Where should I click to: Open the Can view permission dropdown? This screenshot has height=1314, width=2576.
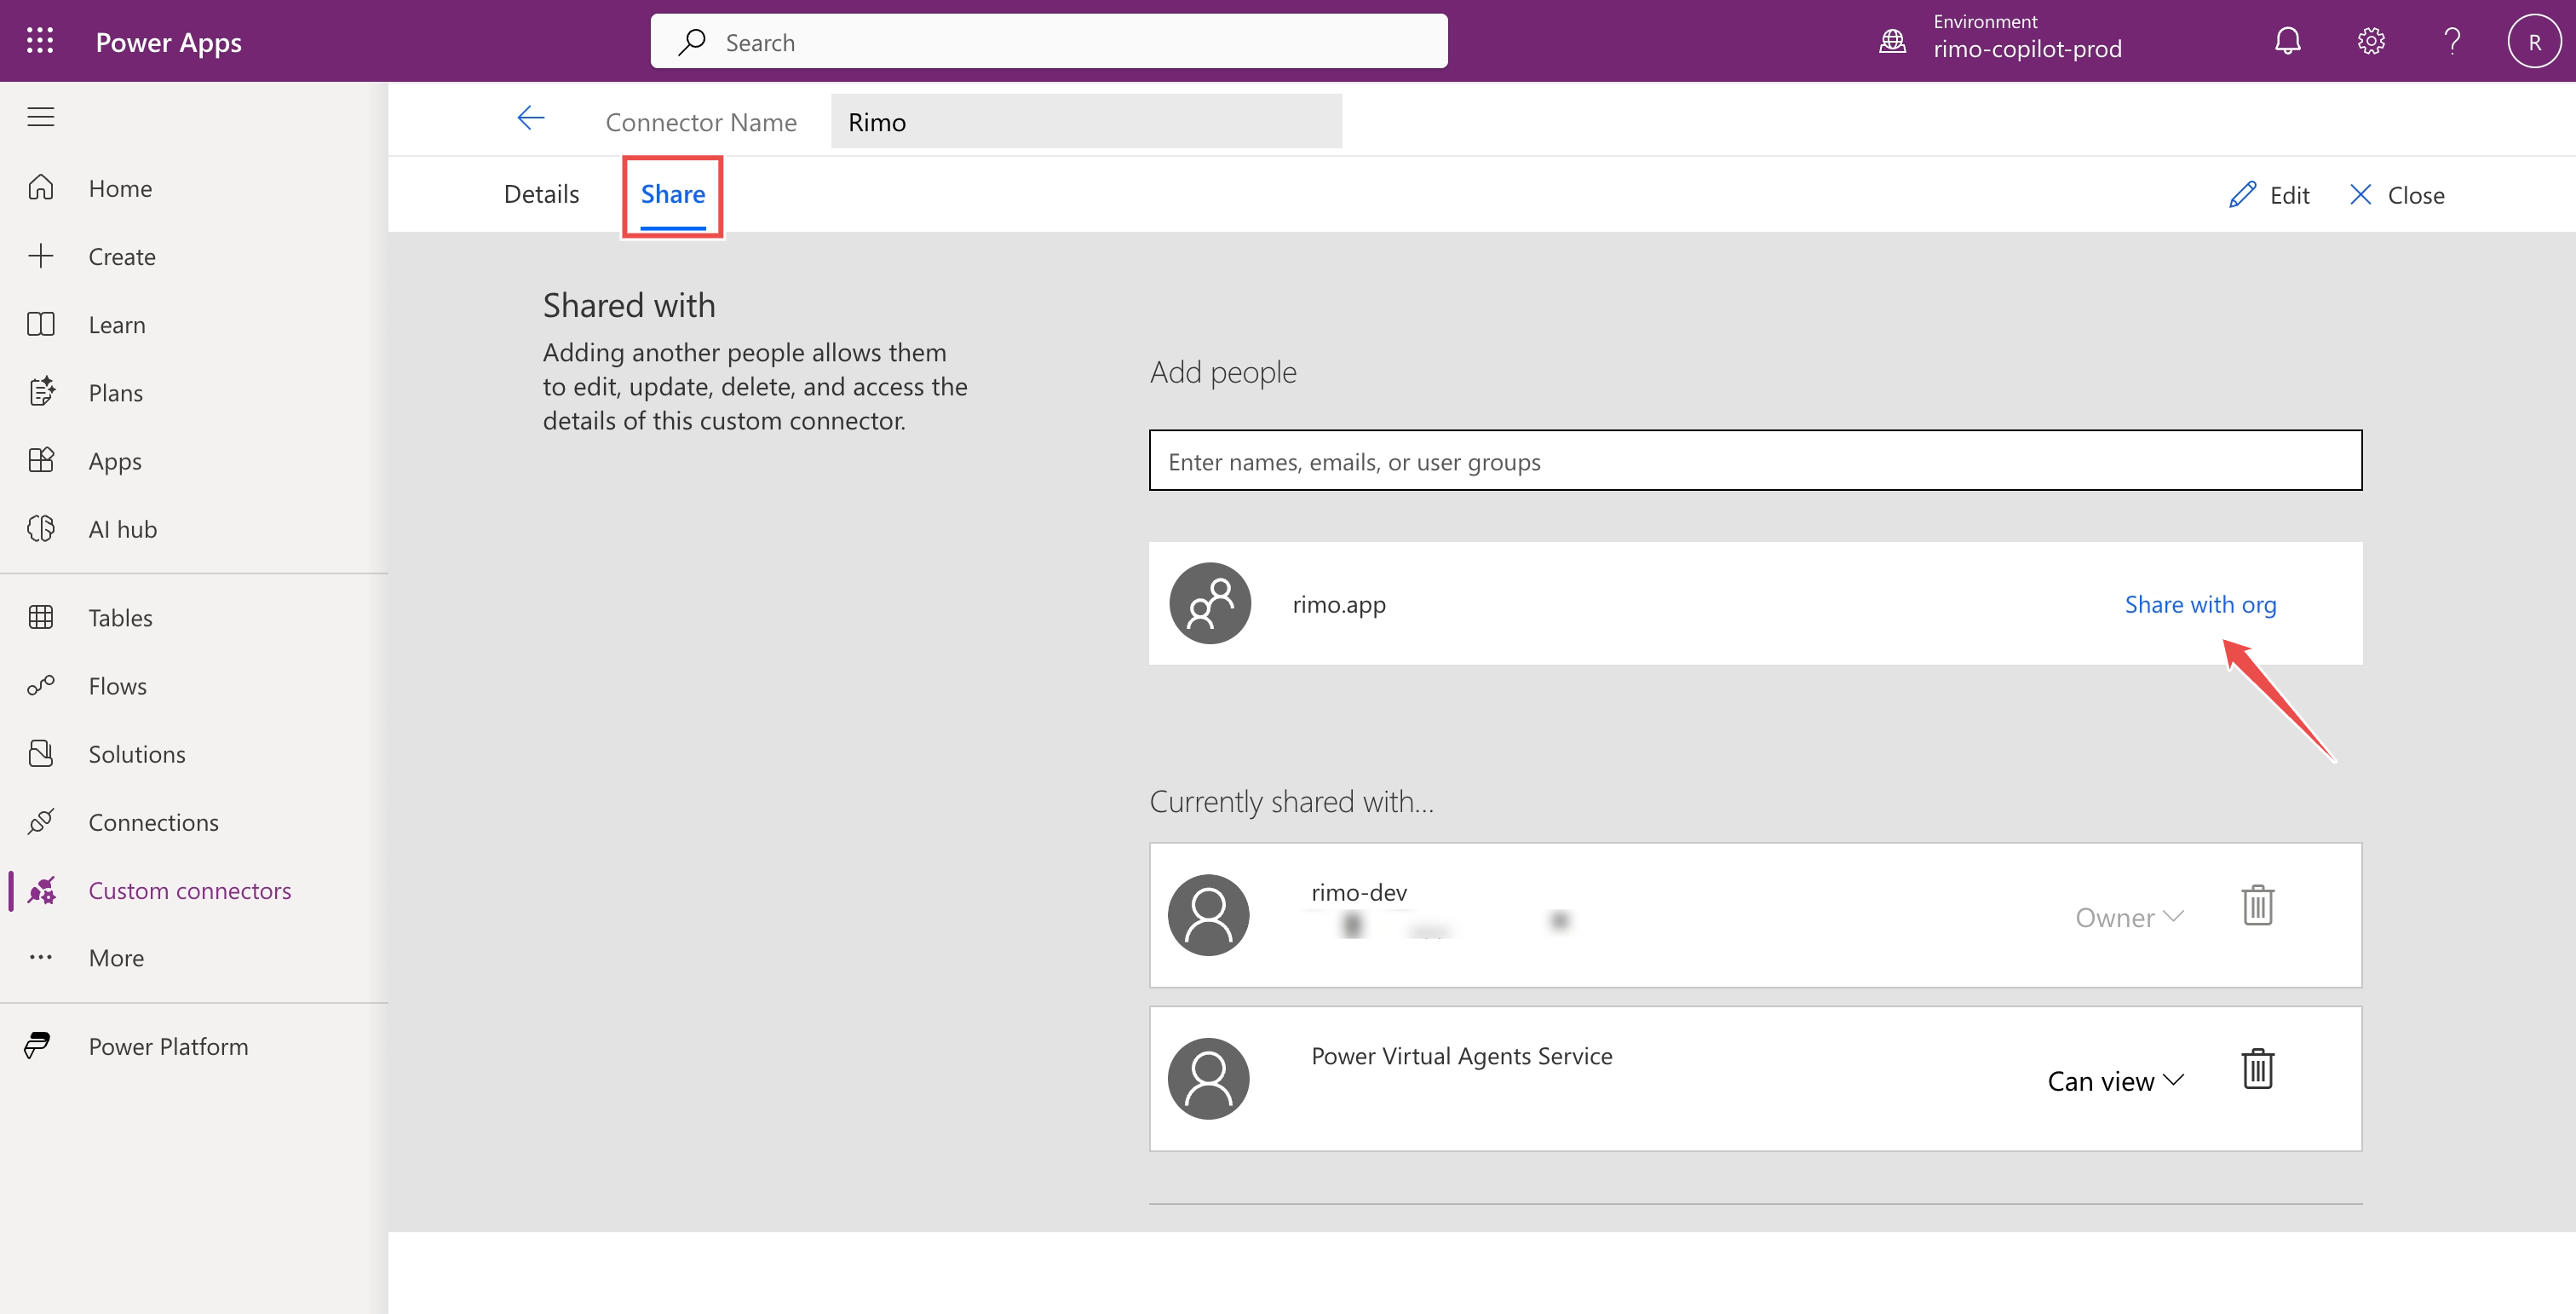pos(2114,1081)
